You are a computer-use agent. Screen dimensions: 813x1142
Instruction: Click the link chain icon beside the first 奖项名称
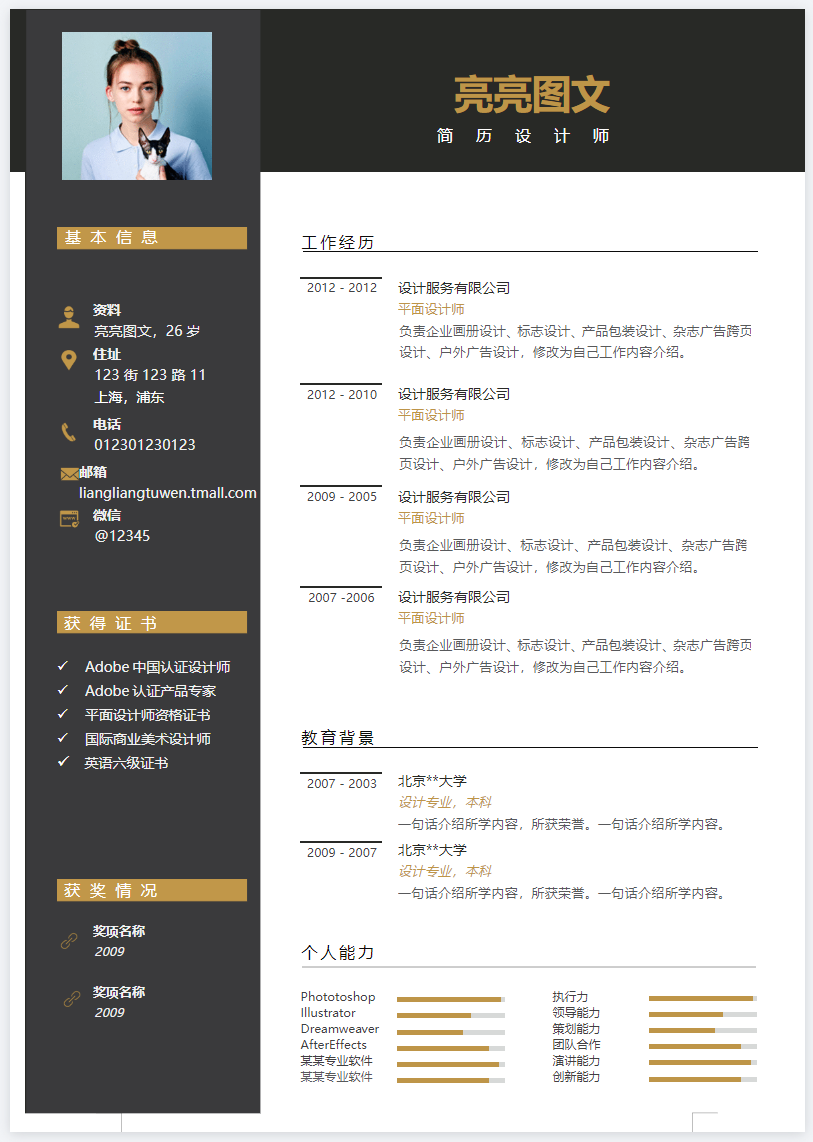pyautogui.click(x=69, y=940)
